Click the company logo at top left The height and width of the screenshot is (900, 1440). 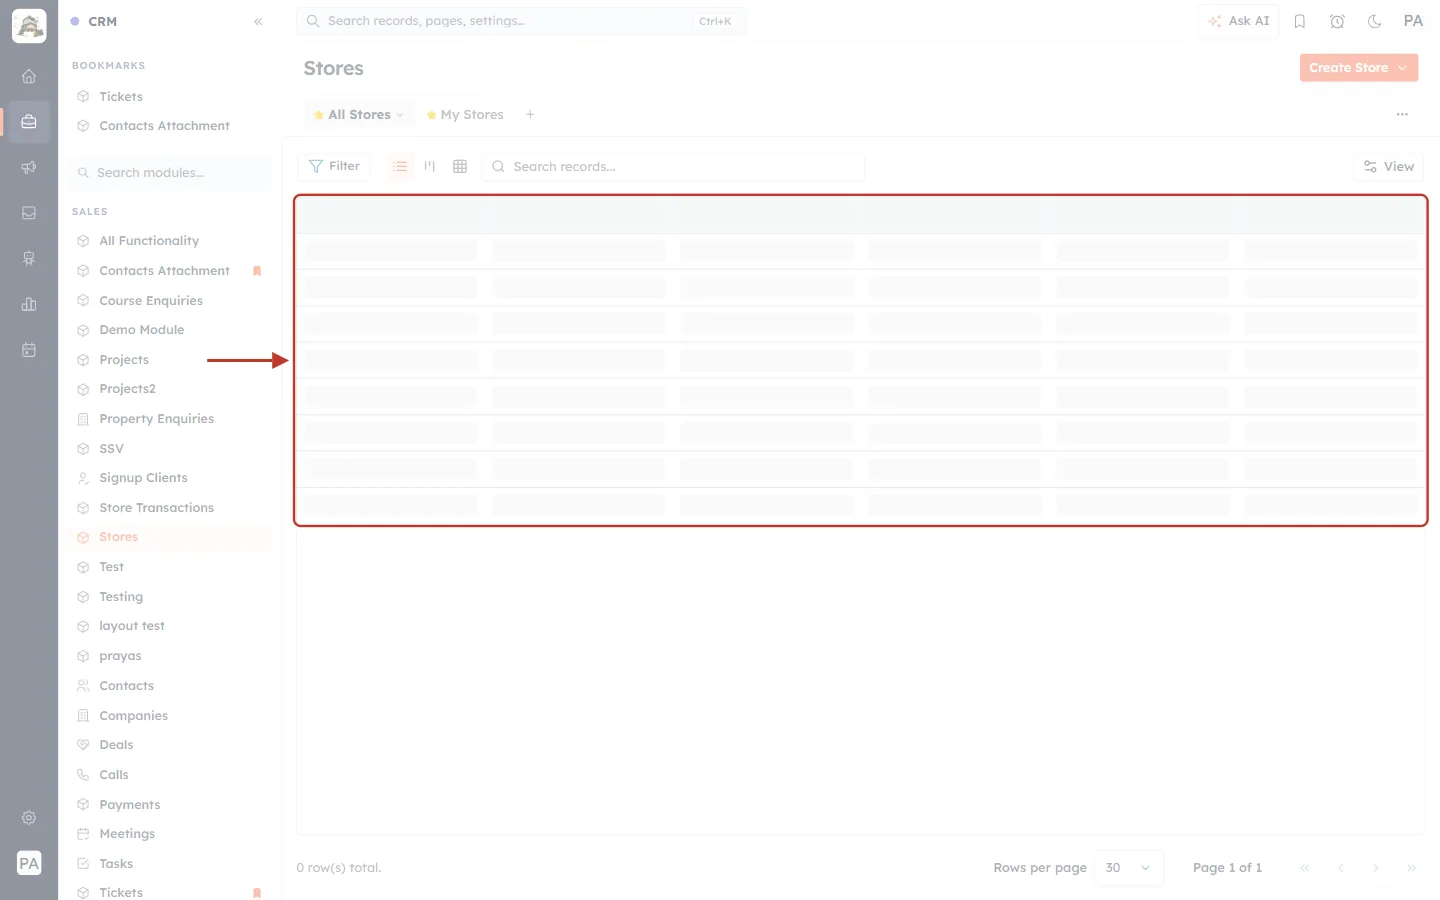coord(29,26)
